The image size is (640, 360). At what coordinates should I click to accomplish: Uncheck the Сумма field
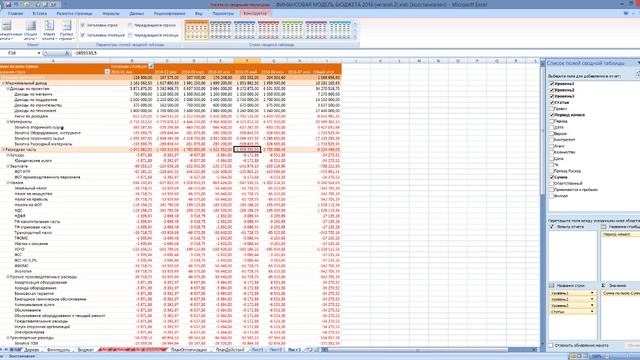point(552,177)
